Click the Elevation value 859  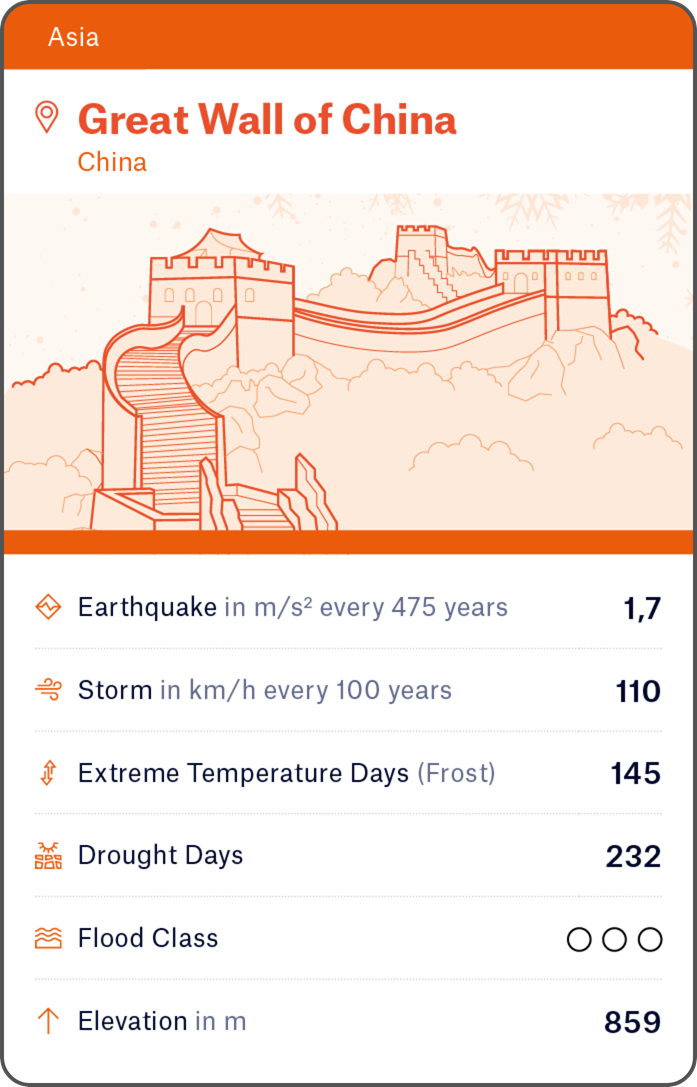(633, 1022)
